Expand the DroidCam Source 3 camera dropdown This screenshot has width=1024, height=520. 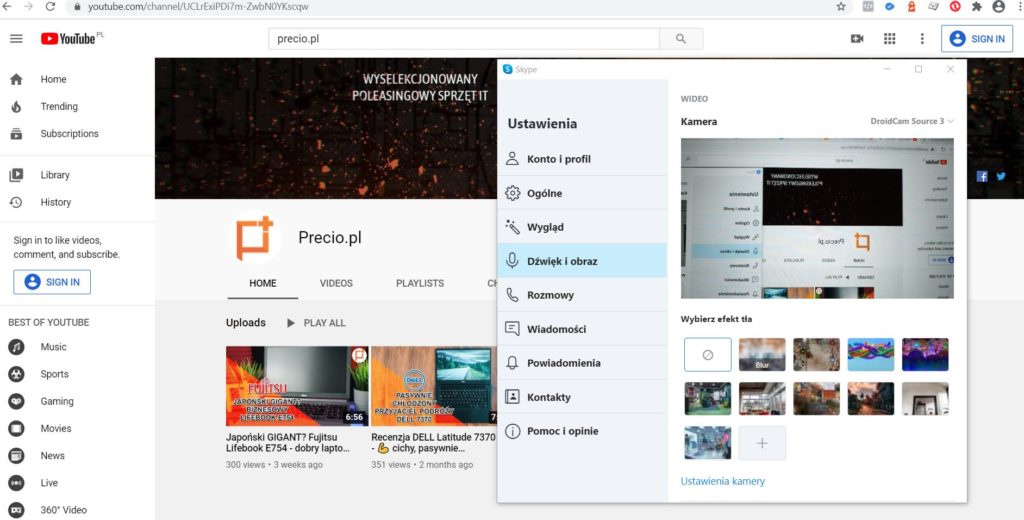[x=912, y=121]
